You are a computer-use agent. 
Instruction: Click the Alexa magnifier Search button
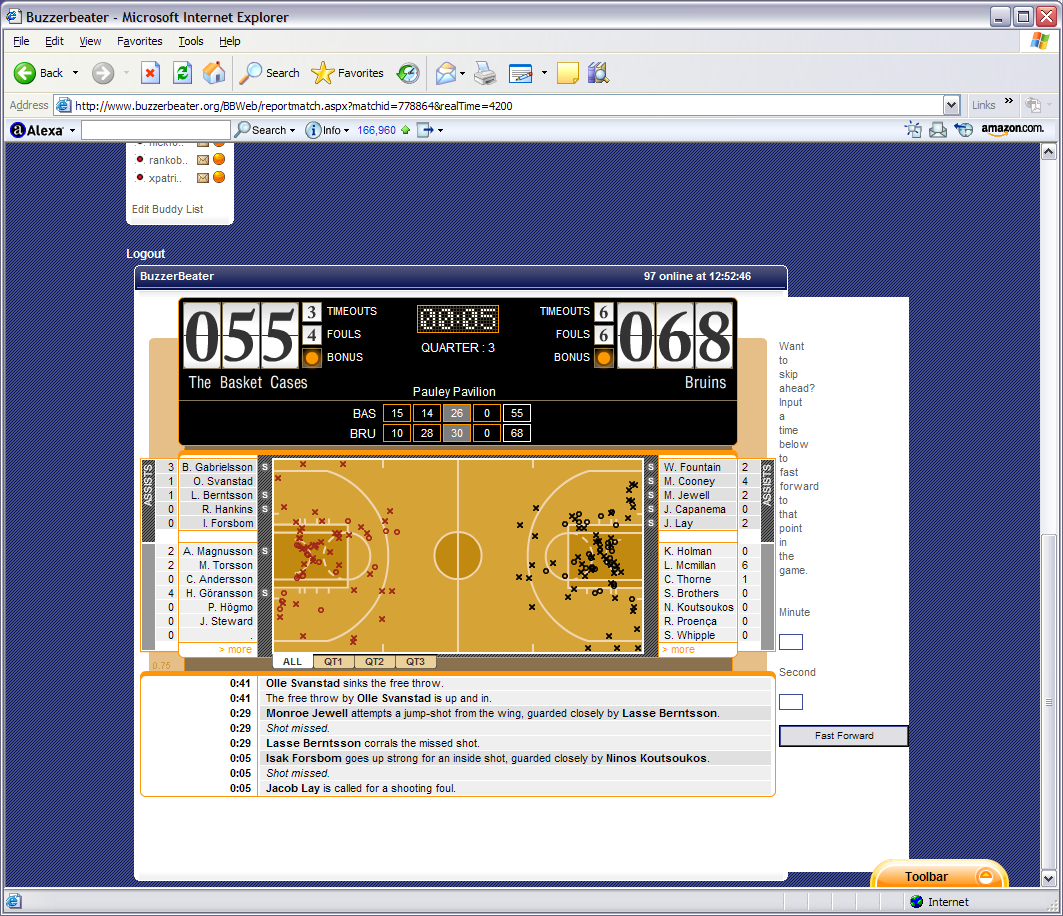(260, 130)
